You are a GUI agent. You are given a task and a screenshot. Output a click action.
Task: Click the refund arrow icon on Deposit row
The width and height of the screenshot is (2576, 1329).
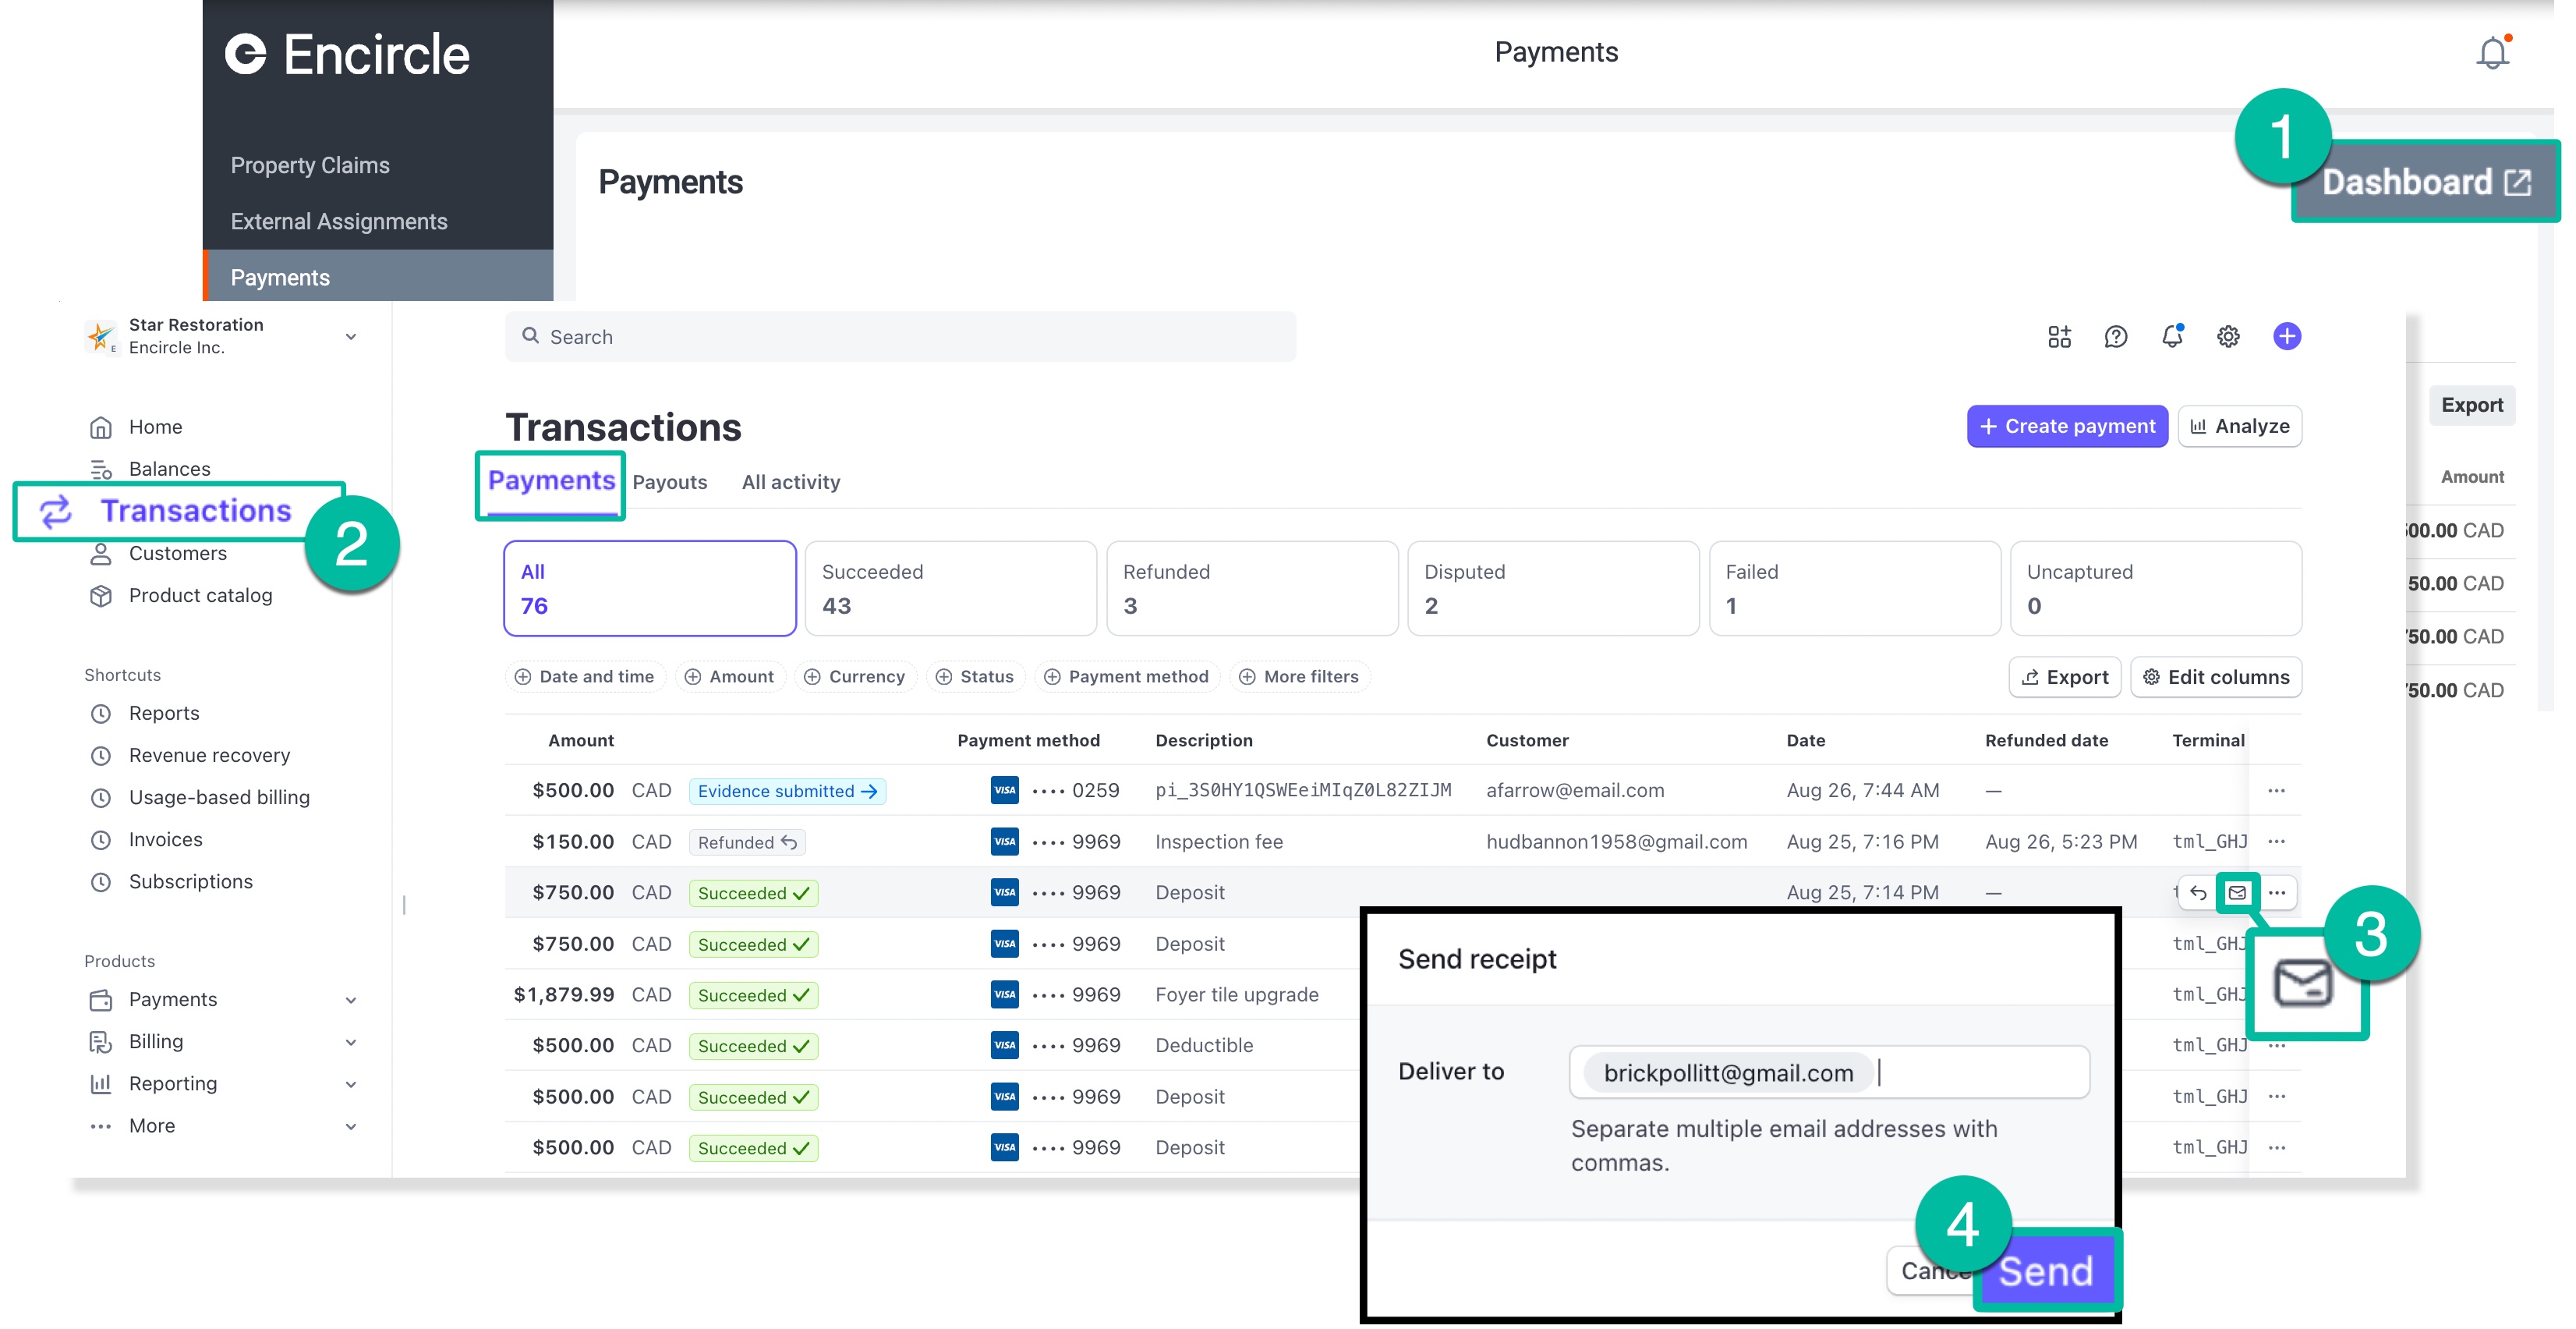pyautogui.click(x=2198, y=892)
